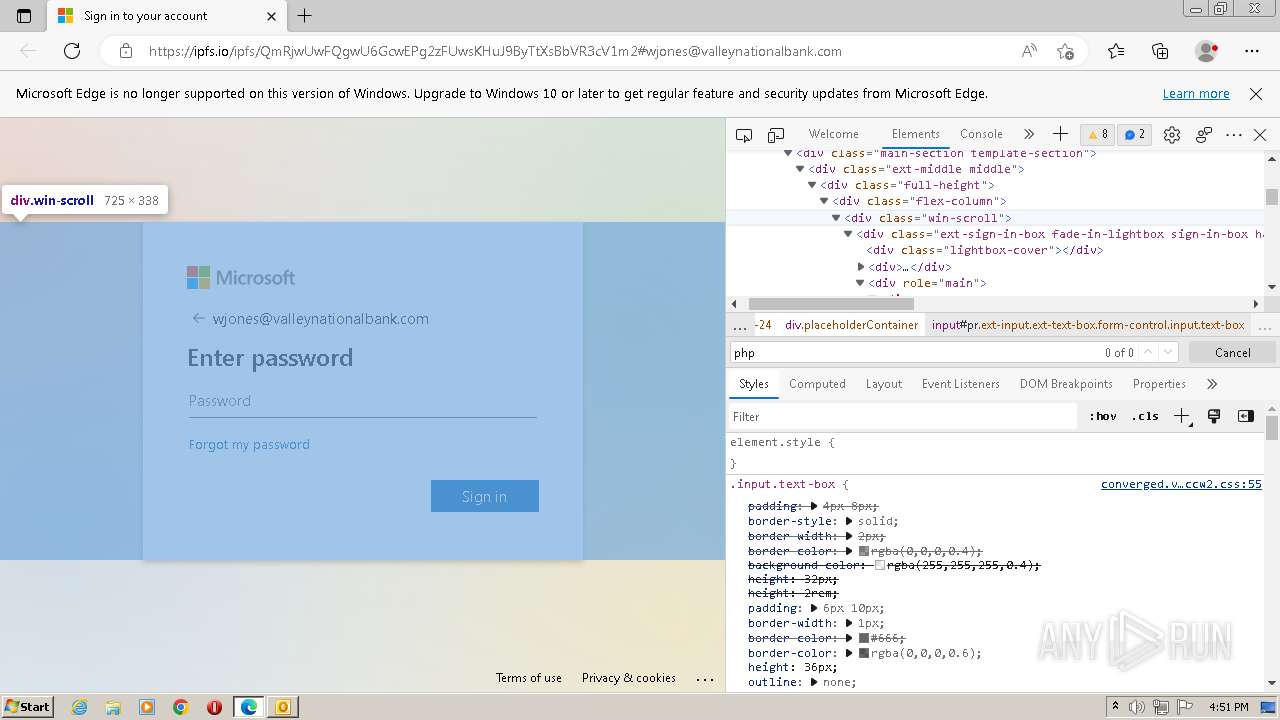This screenshot has width=1280, height=720.
Task: Open converged css source link
Action: pyautogui.click(x=1181, y=484)
